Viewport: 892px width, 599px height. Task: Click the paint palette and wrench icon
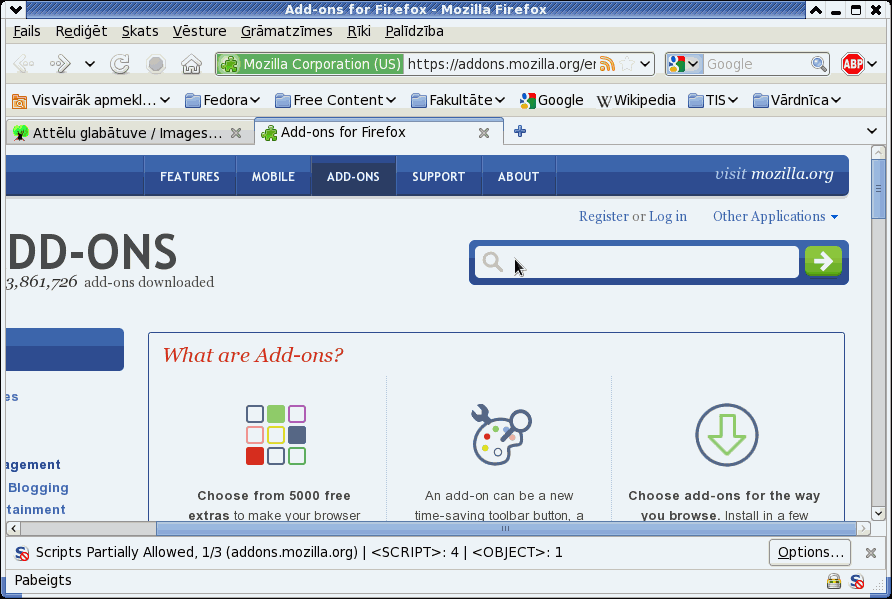501,434
